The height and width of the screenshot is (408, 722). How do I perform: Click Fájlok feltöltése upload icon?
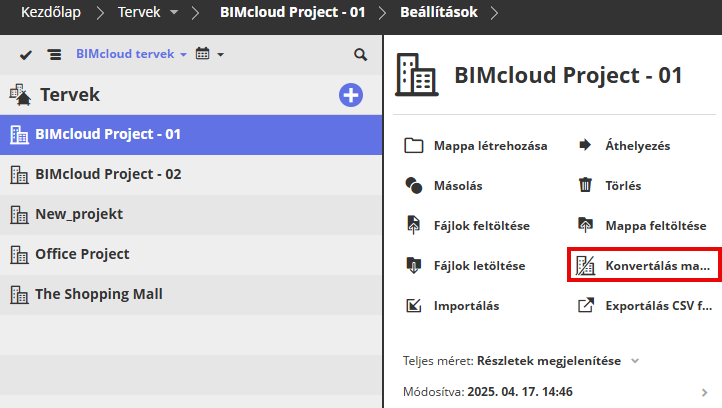415,225
